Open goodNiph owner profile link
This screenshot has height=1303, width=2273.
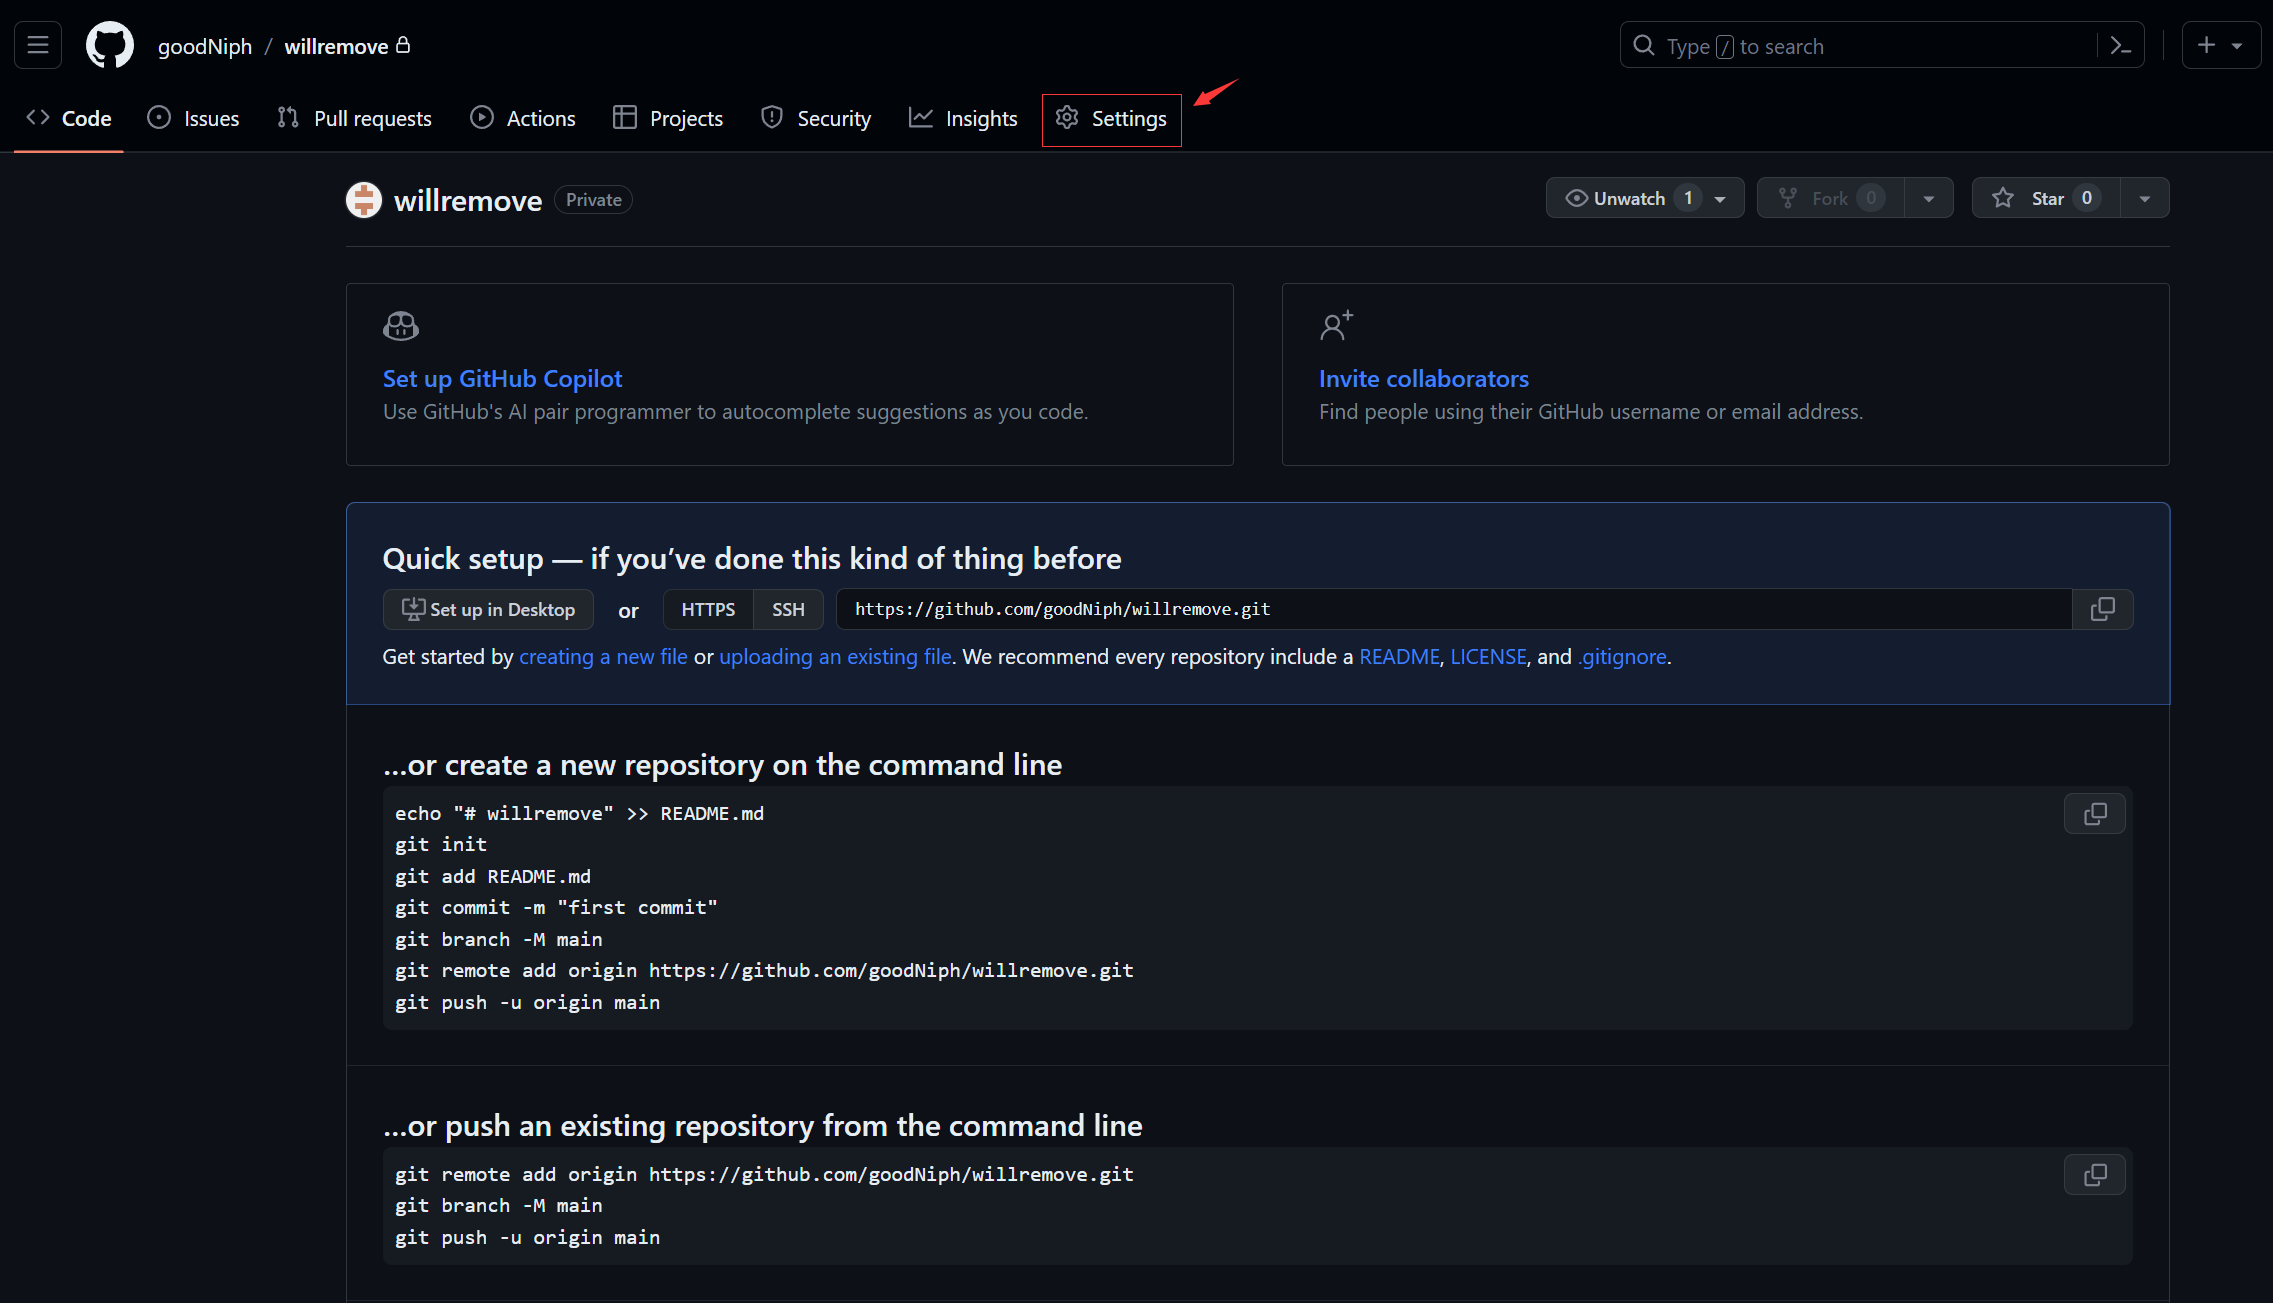205,46
